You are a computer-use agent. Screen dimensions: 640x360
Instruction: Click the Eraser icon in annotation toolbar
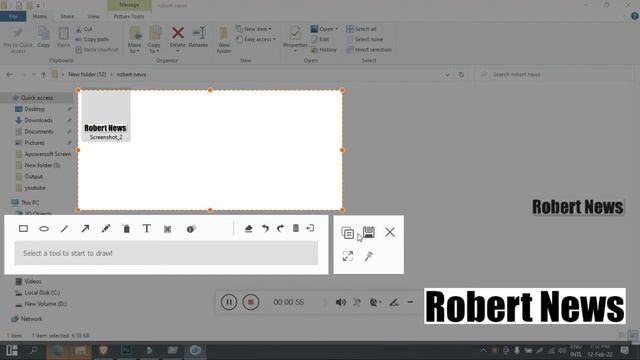click(x=248, y=229)
